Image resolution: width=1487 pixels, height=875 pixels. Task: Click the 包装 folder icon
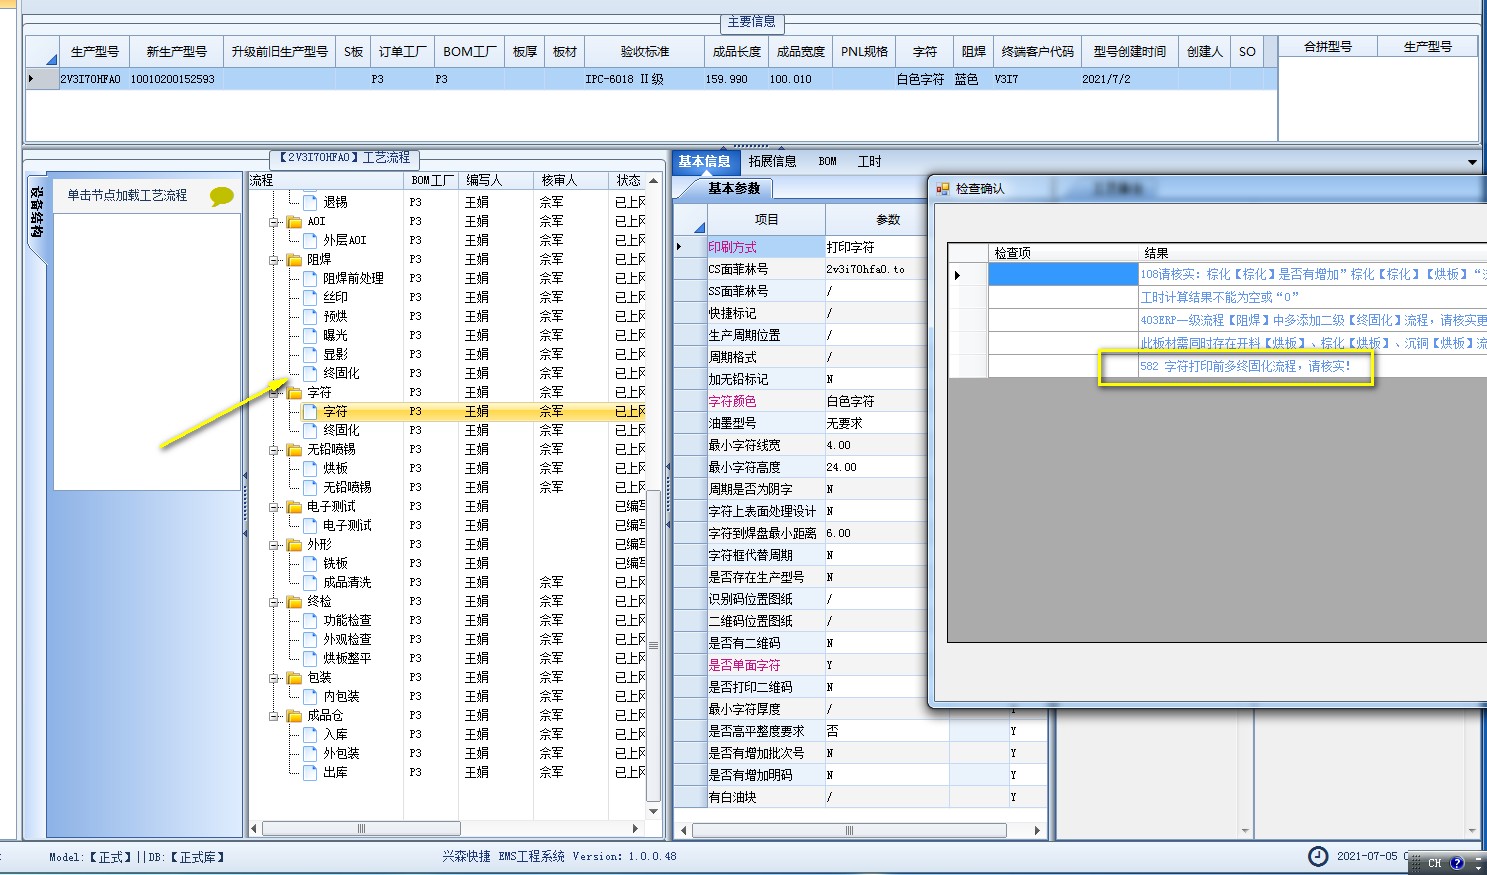(294, 677)
